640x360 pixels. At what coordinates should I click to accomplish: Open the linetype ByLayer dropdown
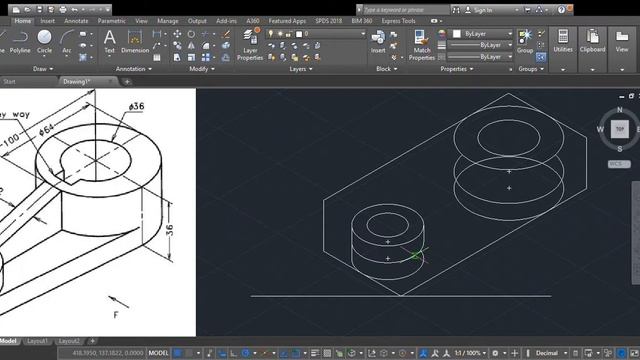[481, 57]
